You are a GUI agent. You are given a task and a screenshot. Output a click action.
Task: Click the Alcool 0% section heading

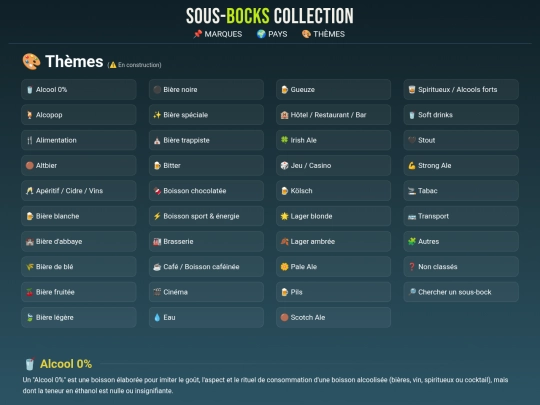(66, 364)
